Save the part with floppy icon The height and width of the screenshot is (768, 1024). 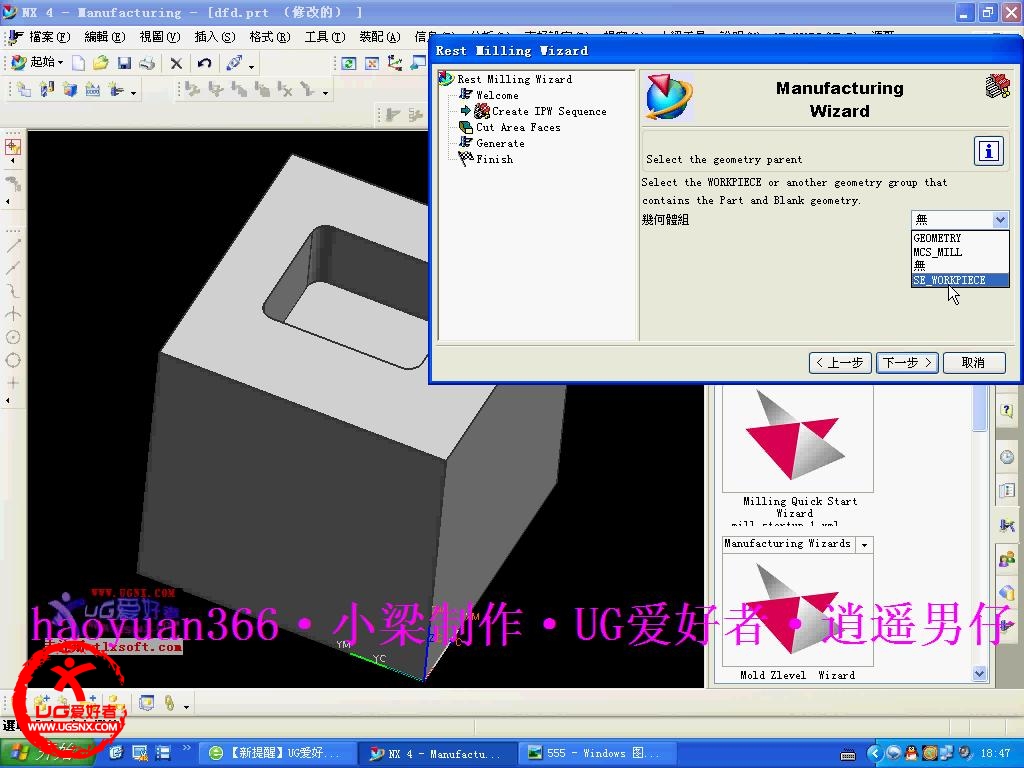tap(124, 63)
